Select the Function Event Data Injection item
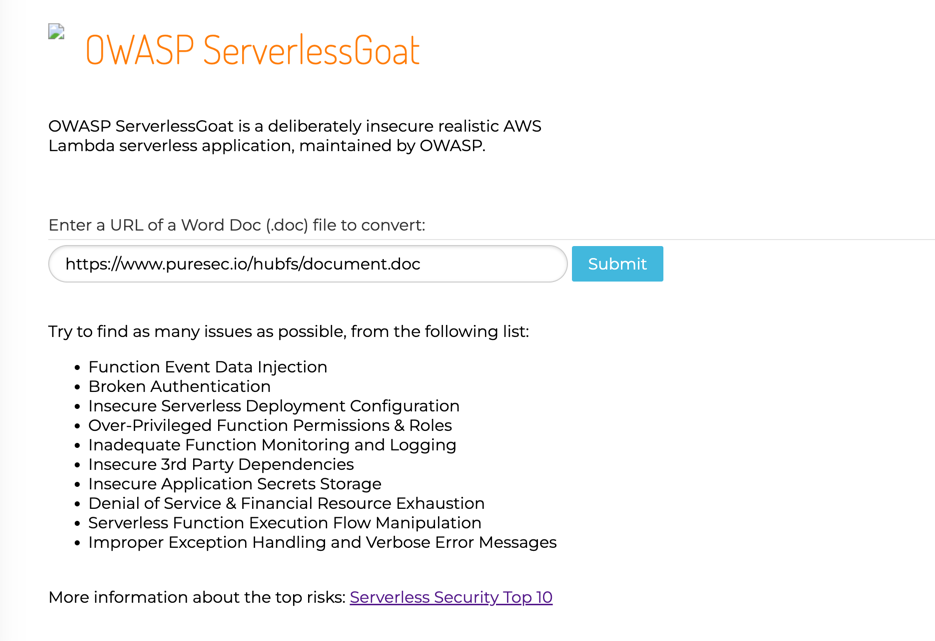Viewport: 935px width, 641px height. coord(207,367)
